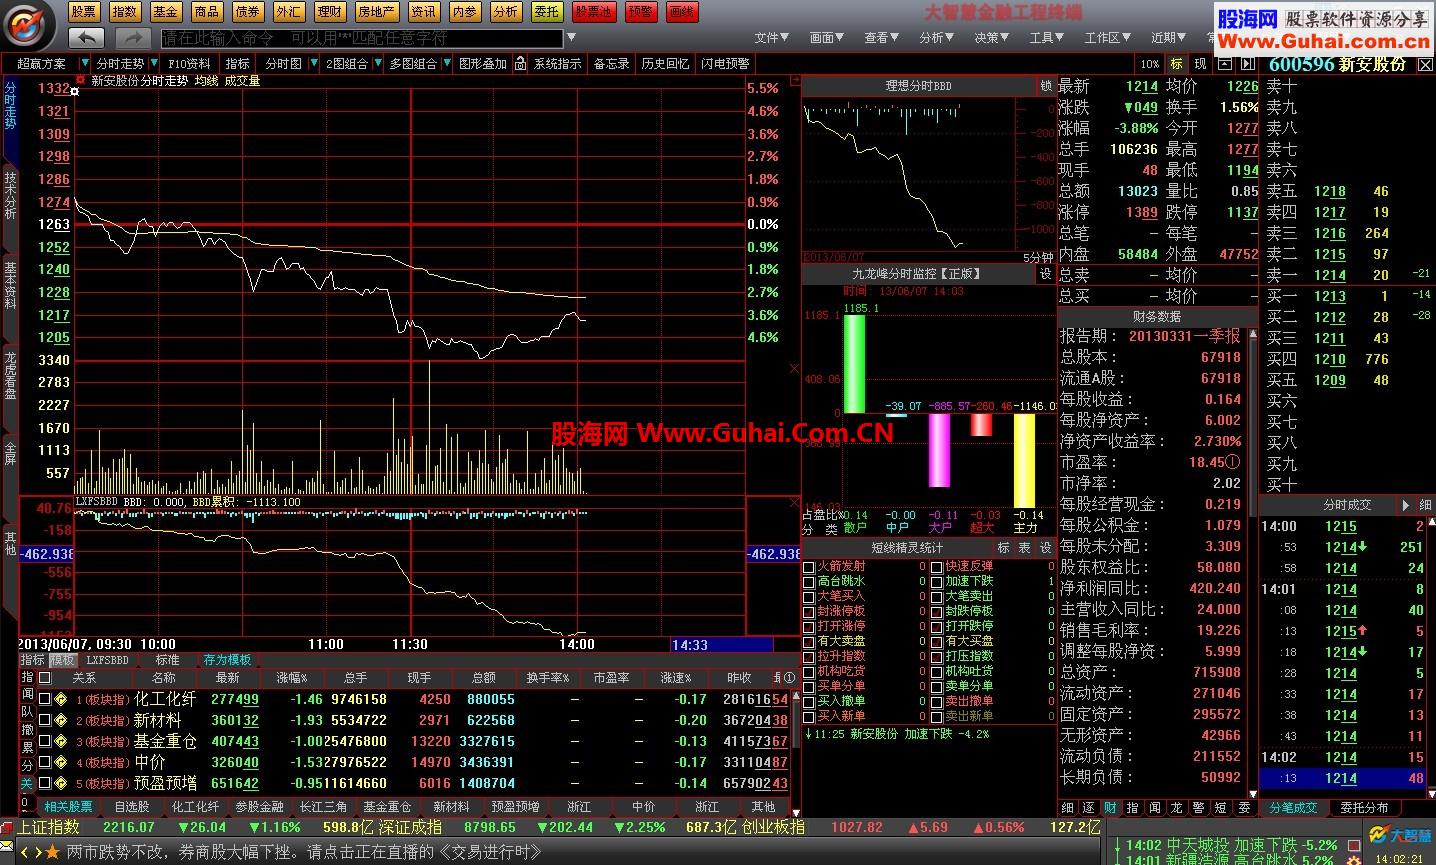Click the 闪电预警 button
The image size is (1436, 865).
tap(725, 63)
